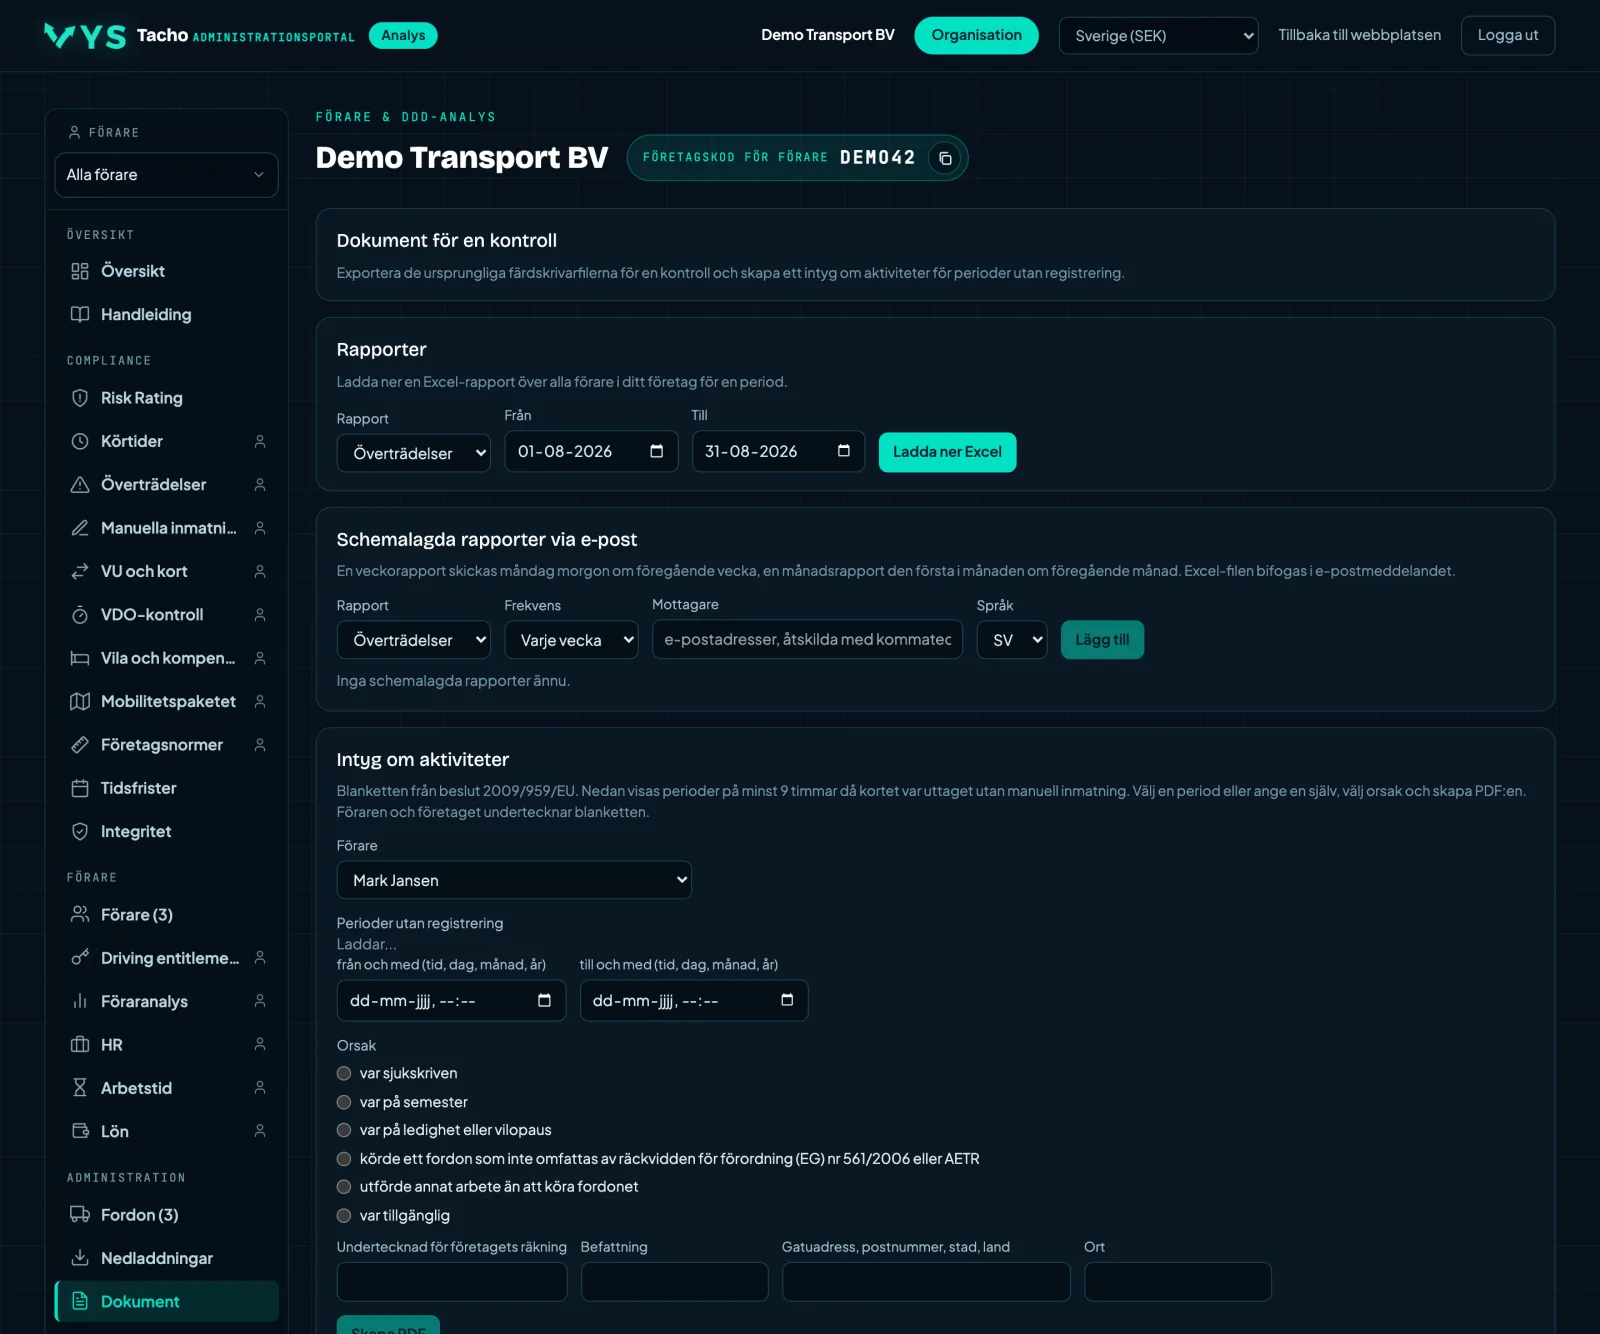
Task: Copy the company code DEM042
Action: click(x=945, y=158)
